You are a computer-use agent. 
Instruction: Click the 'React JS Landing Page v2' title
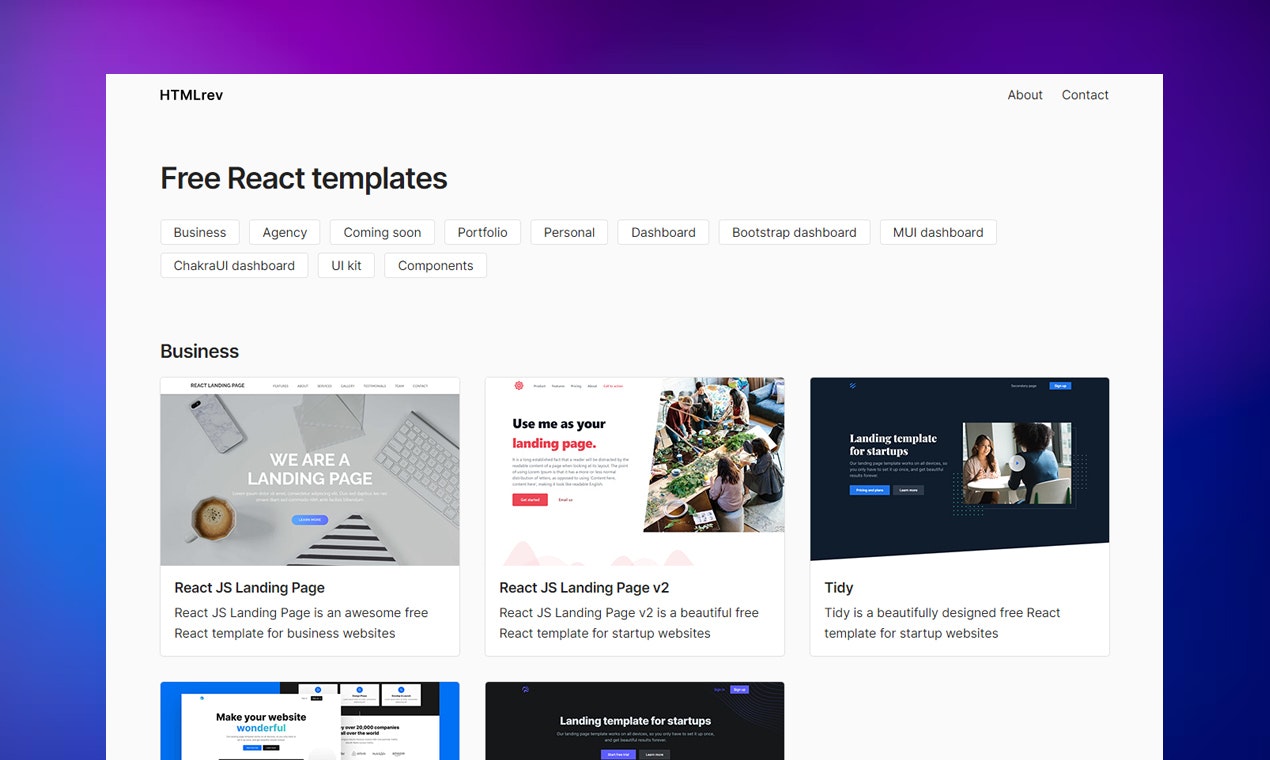pyautogui.click(x=584, y=588)
